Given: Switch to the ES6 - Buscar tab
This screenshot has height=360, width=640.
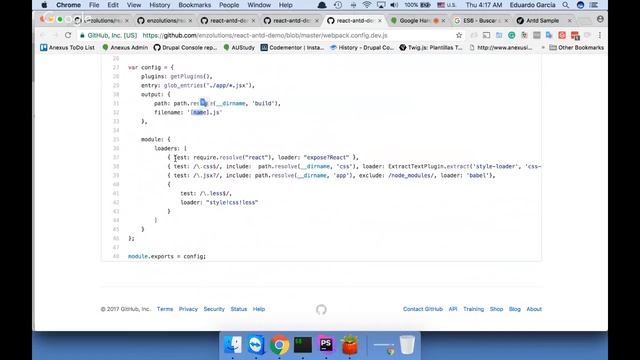Looking at the screenshot, I should point(480,20).
